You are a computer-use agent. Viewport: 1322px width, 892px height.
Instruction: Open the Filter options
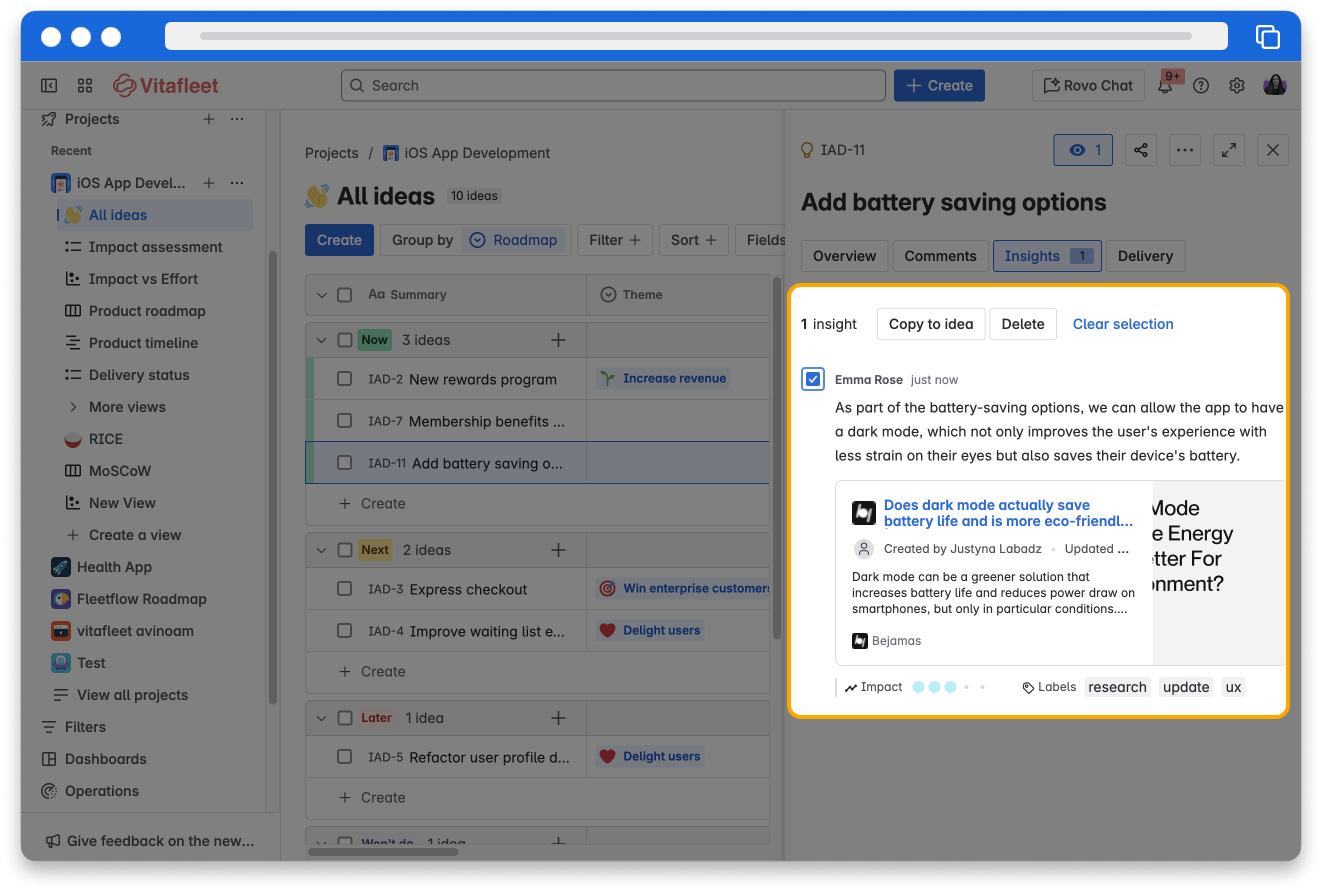(x=615, y=240)
